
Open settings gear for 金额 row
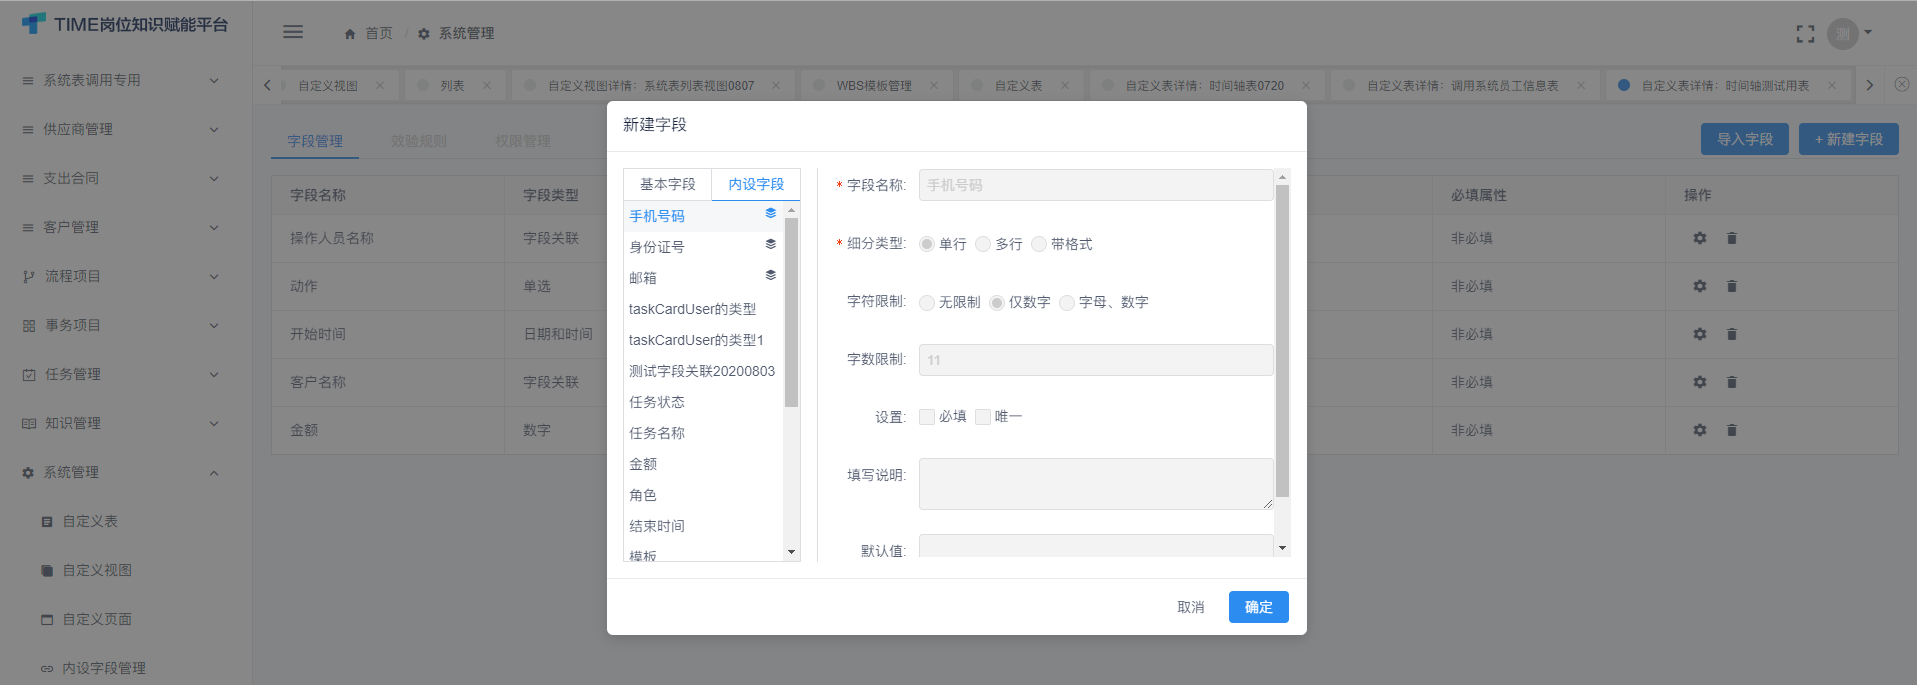[1700, 430]
